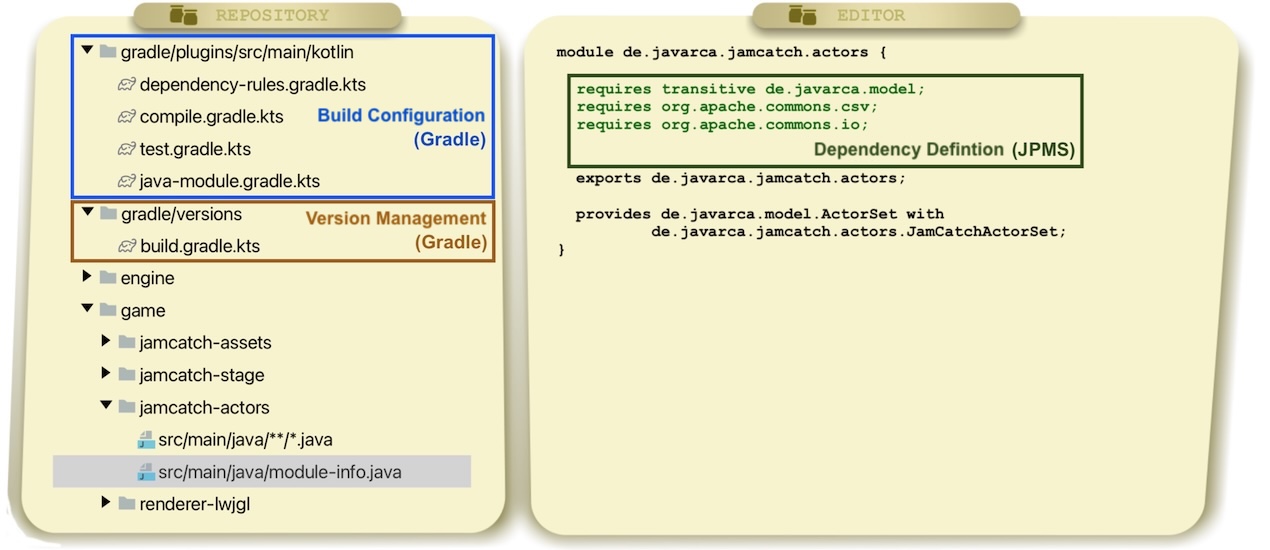
Task: Expand the jamcatch-assets folder
Action: [106, 342]
